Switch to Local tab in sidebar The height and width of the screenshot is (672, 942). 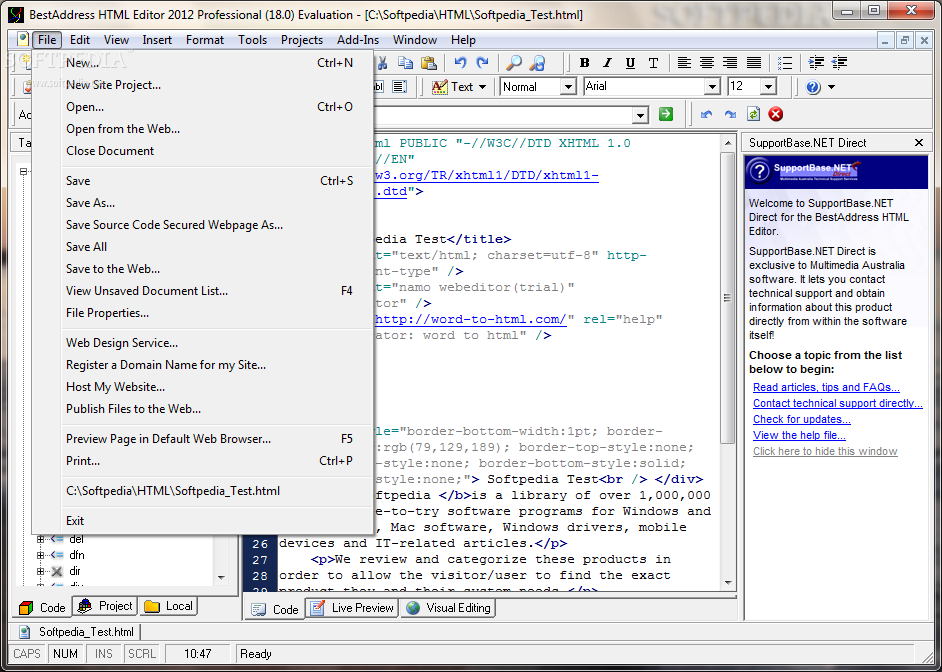(169, 606)
